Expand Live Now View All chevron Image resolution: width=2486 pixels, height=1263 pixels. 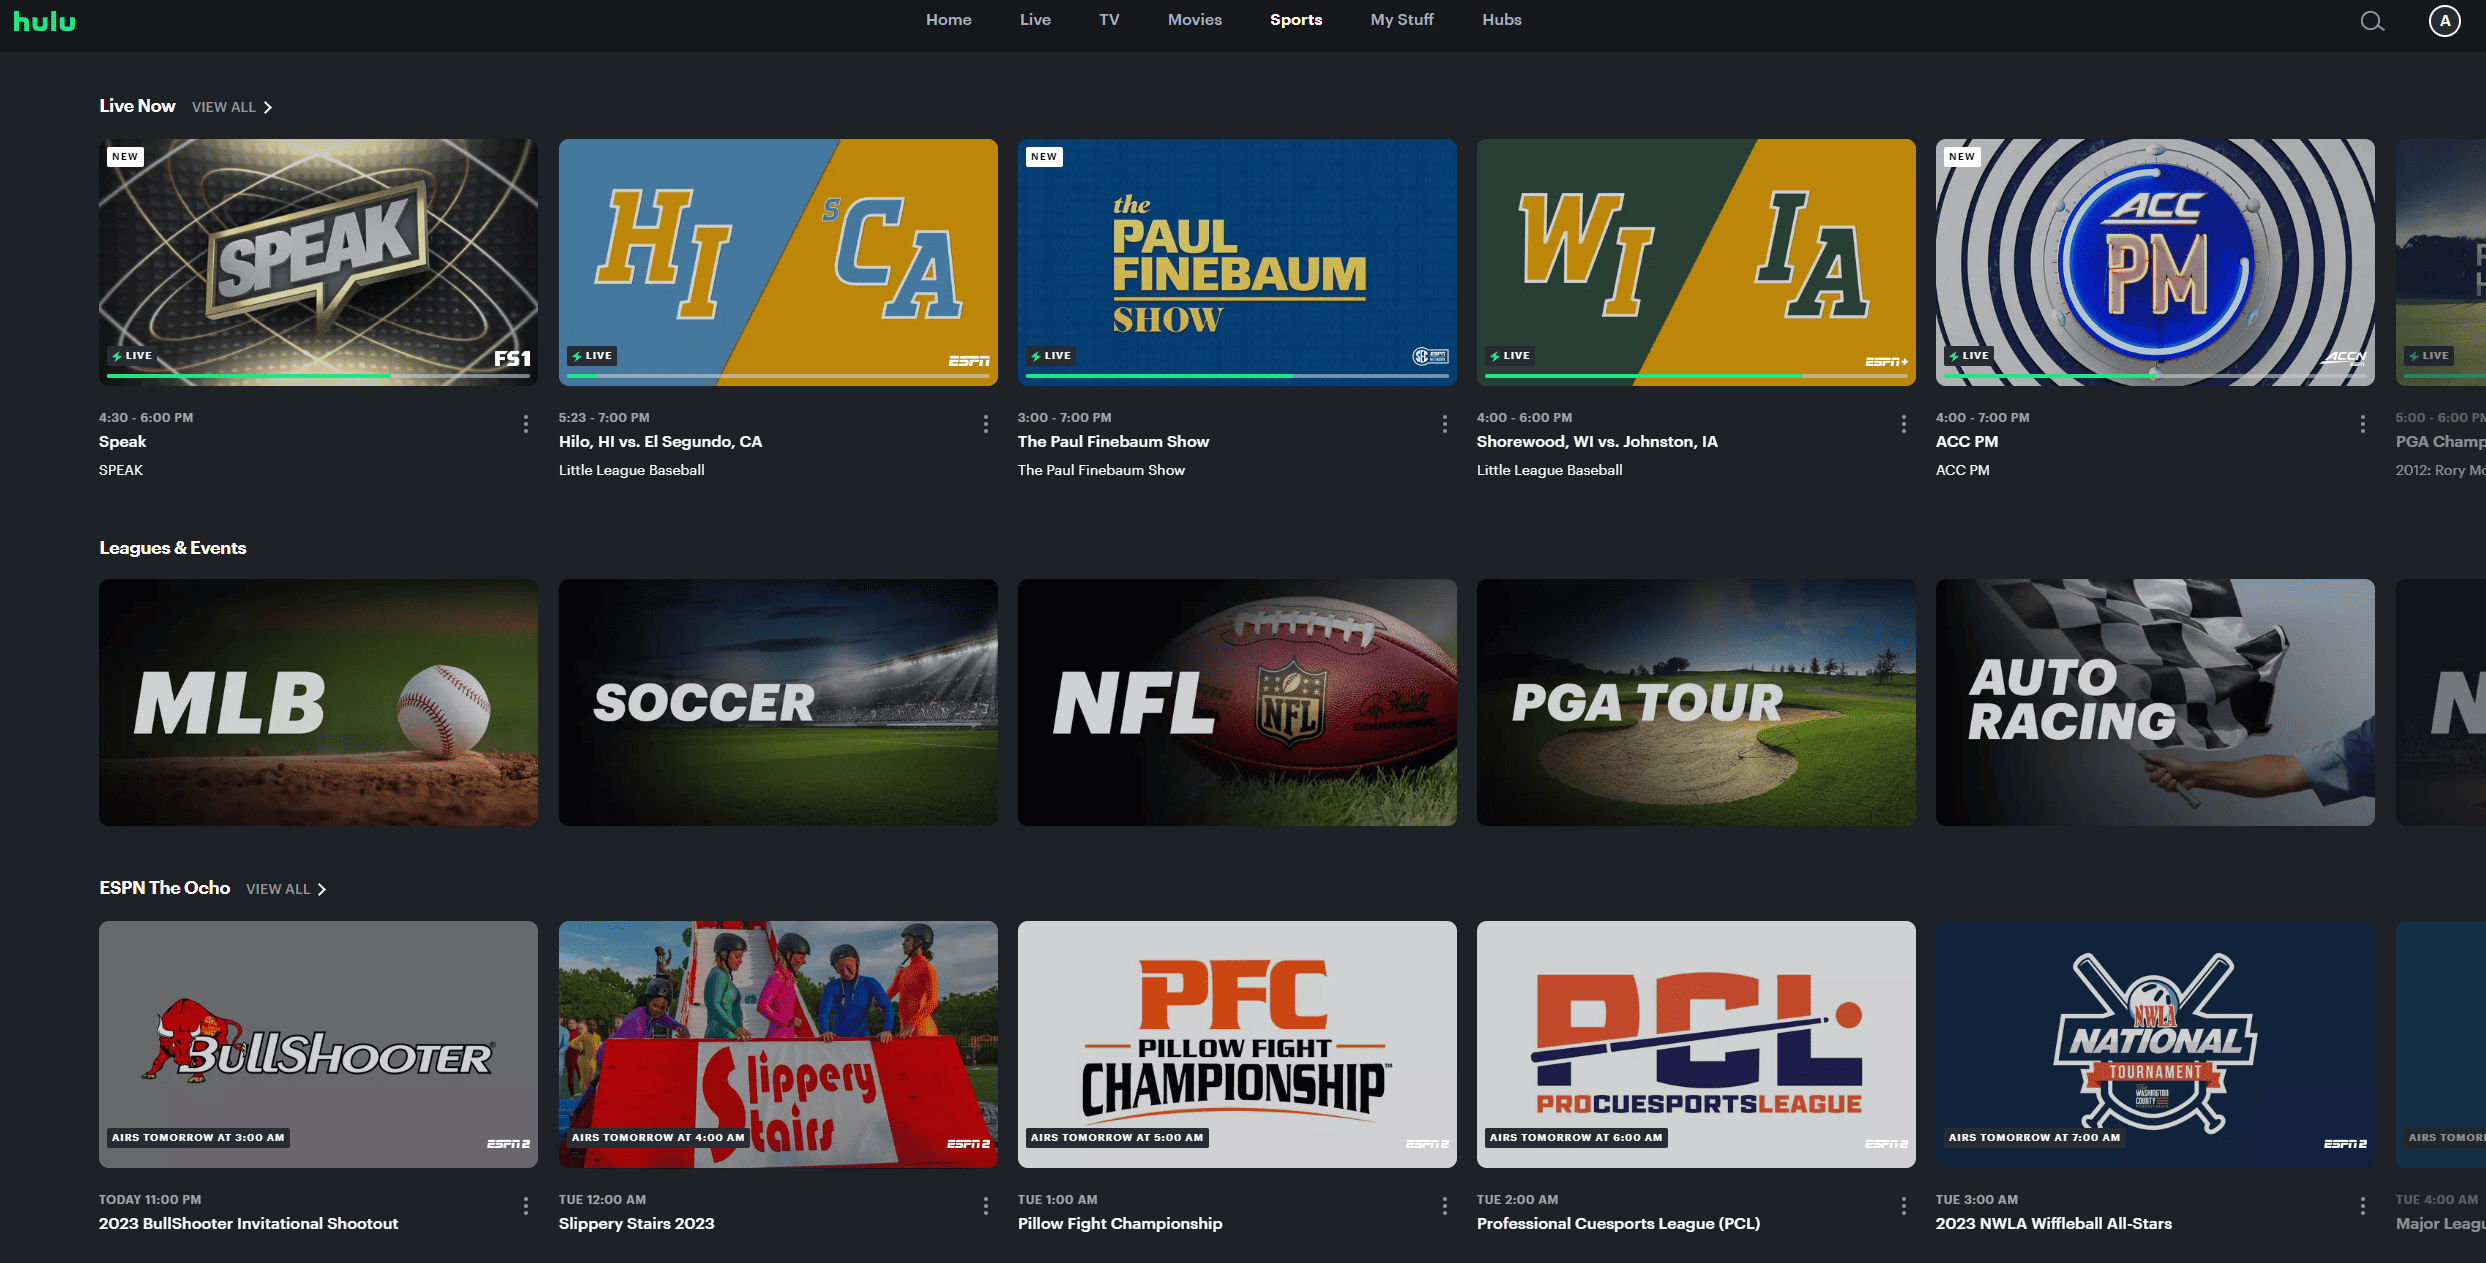tap(267, 107)
